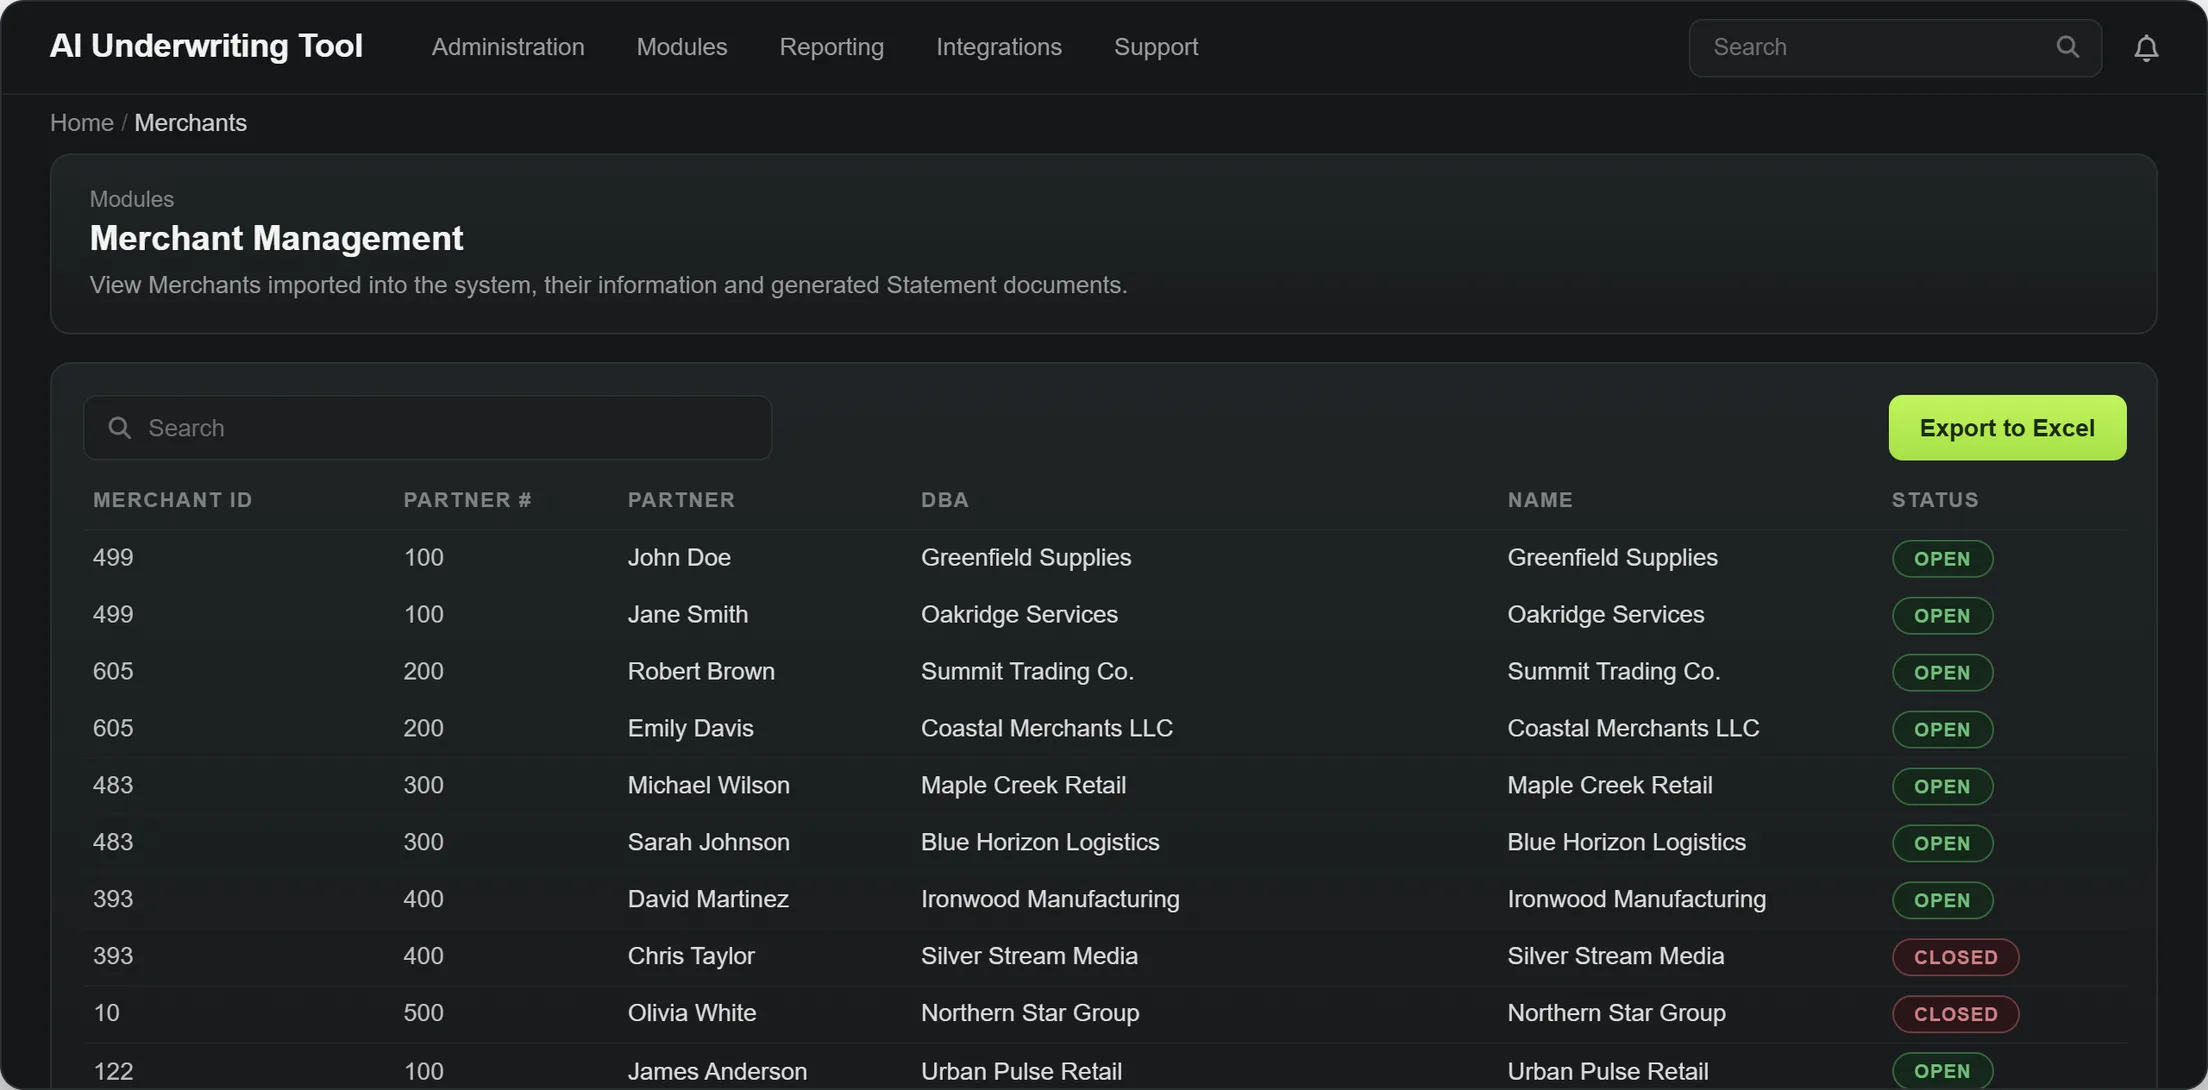Focus the merchant table Search field
The height and width of the screenshot is (1090, 2208).
[427, 428]
